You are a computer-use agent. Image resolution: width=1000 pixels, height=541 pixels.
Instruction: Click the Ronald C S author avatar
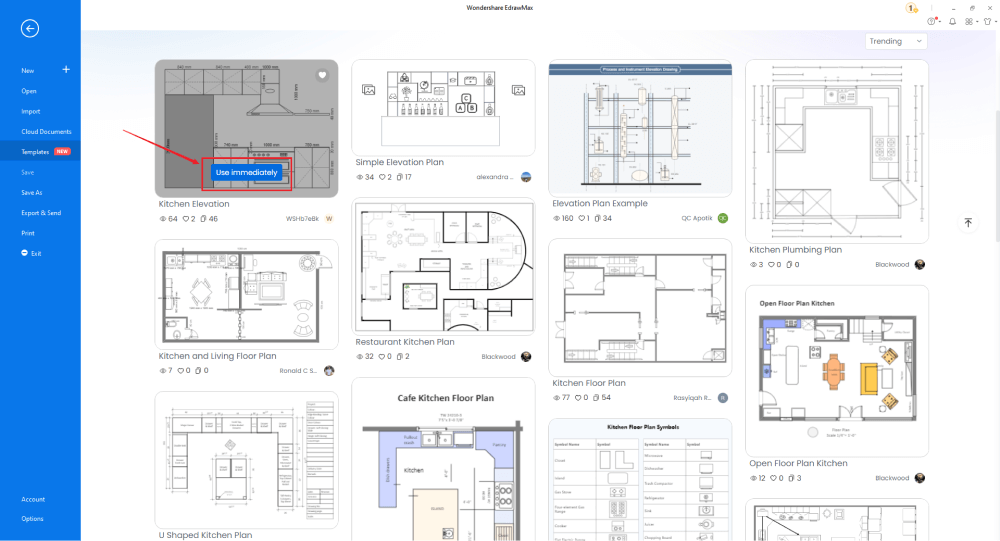tap(329, 371)
